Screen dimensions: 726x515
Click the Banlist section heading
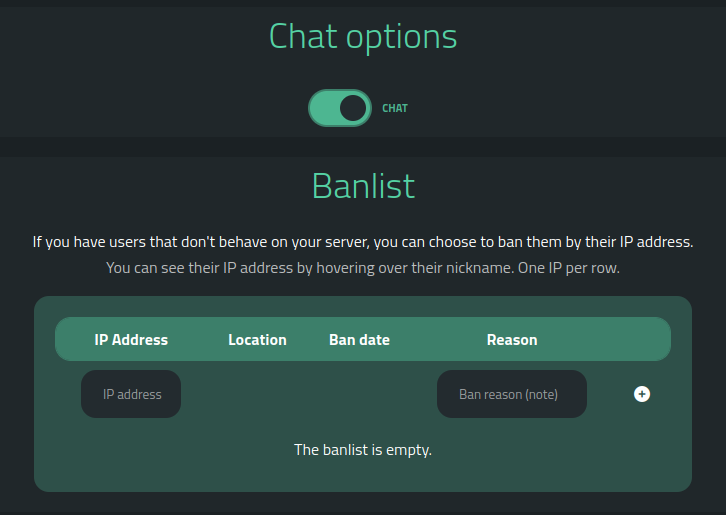pyautogui.click(x=363, y=186)
